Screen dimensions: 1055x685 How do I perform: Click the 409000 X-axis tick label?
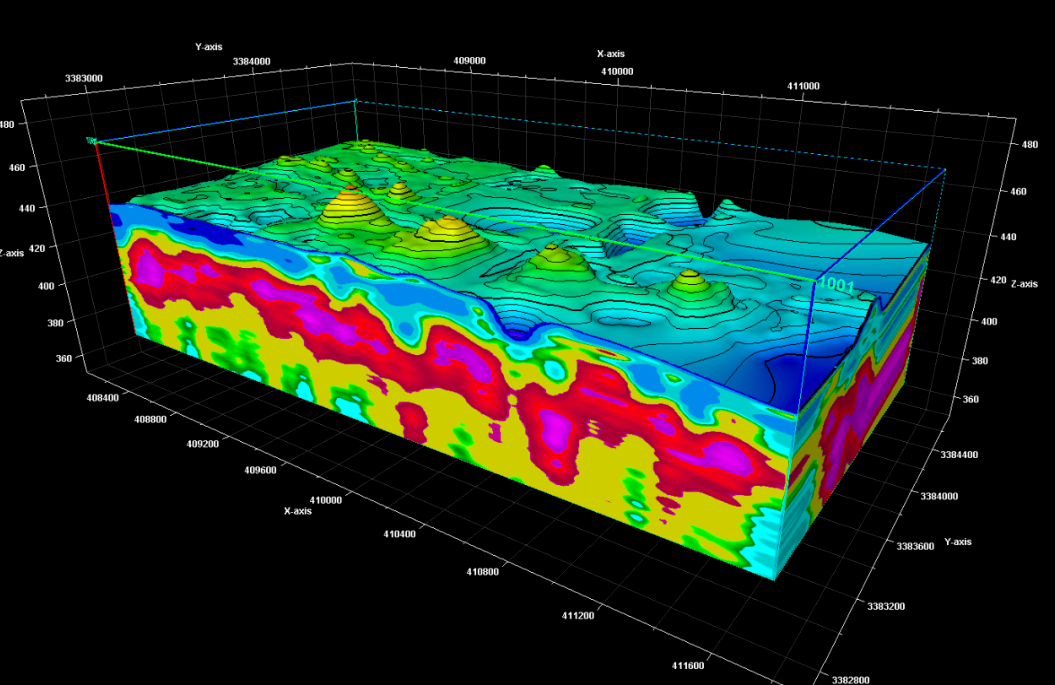[469, 60]
